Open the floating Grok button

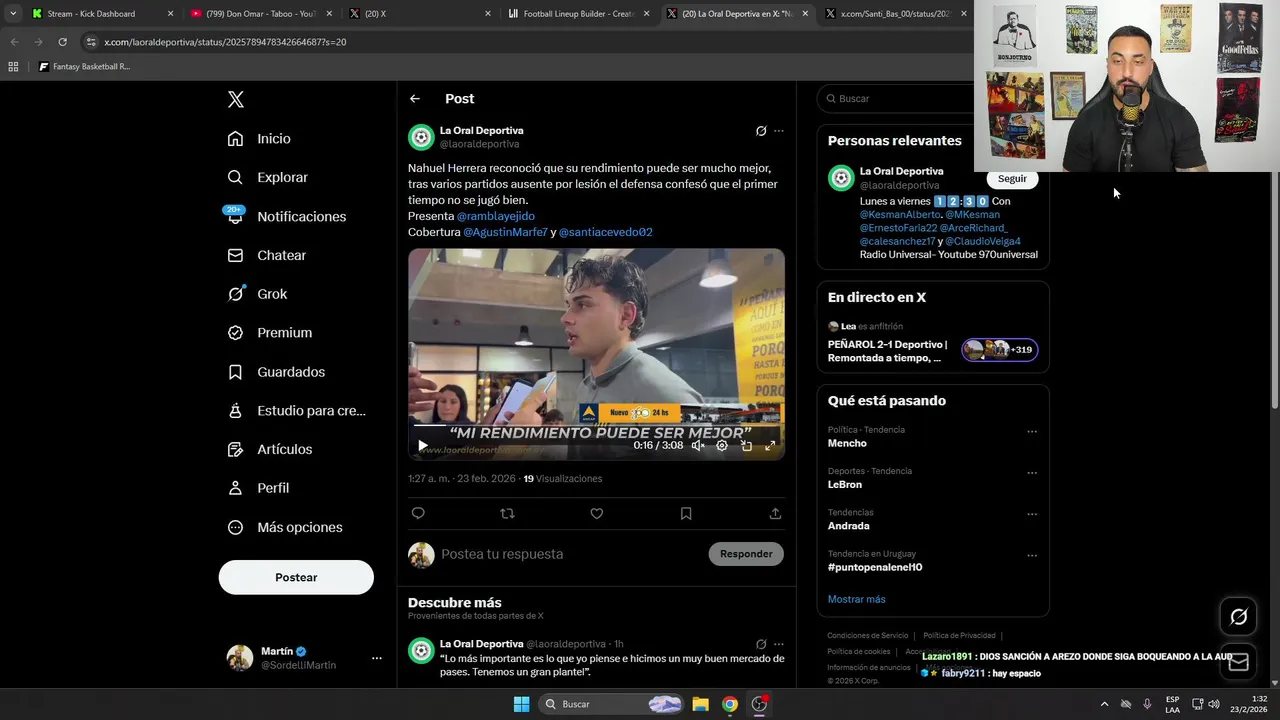point(1239,617)
